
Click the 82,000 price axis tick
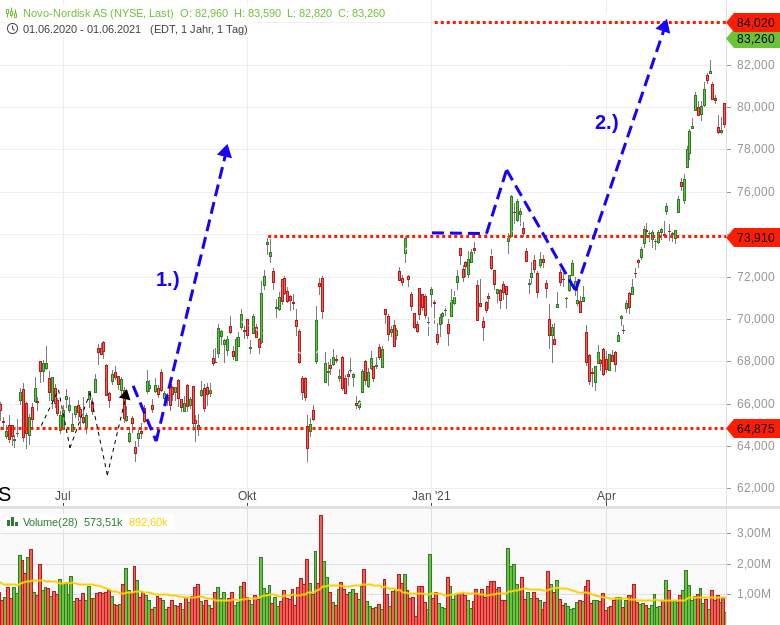(756, 65)
